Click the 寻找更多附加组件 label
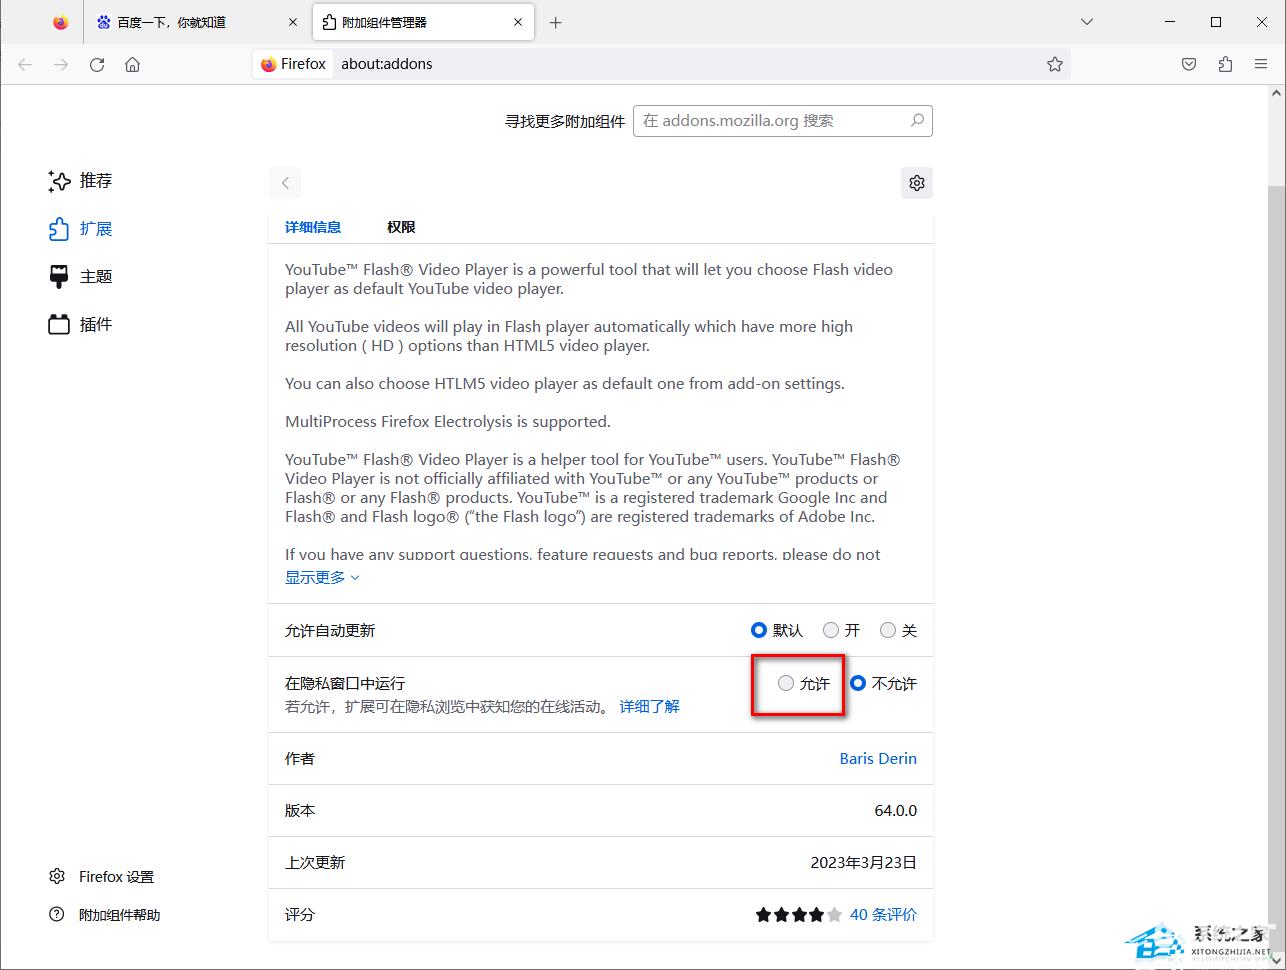The image size is (1286, 970). point(565,121)
